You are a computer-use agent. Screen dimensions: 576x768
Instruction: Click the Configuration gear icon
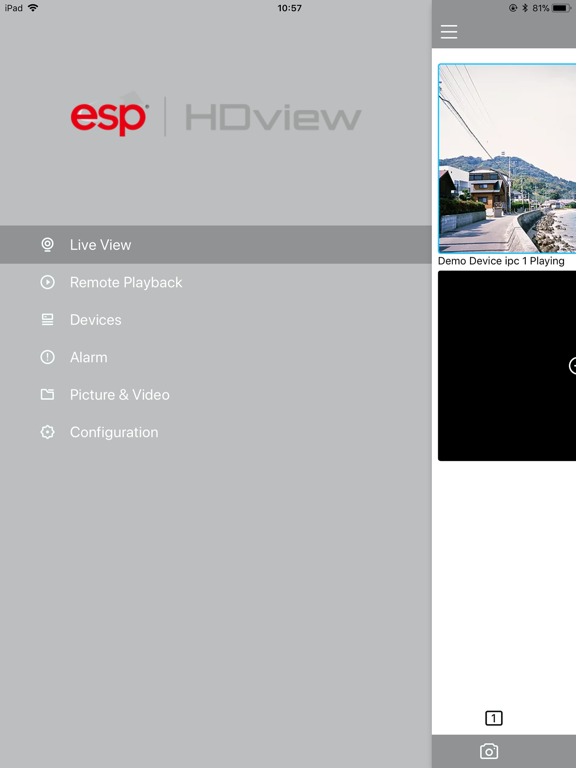(48, 432)
